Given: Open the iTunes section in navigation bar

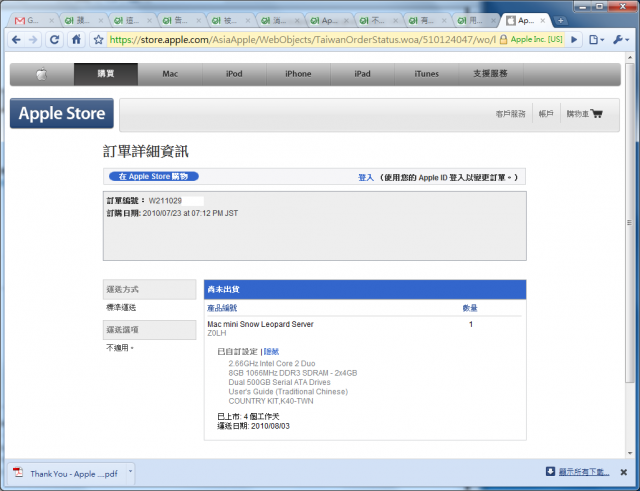Looking at the screenshot, I should pyautogui.click(x=427, y=74).
